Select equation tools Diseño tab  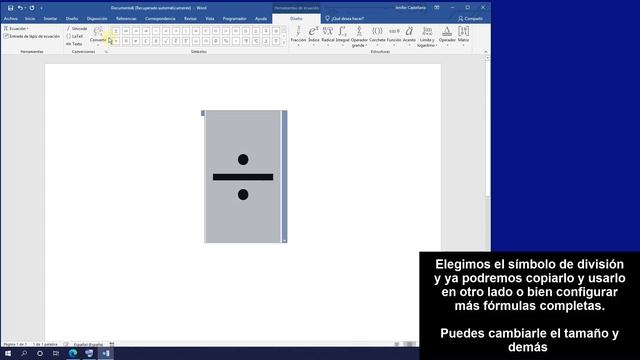[296, 19]
